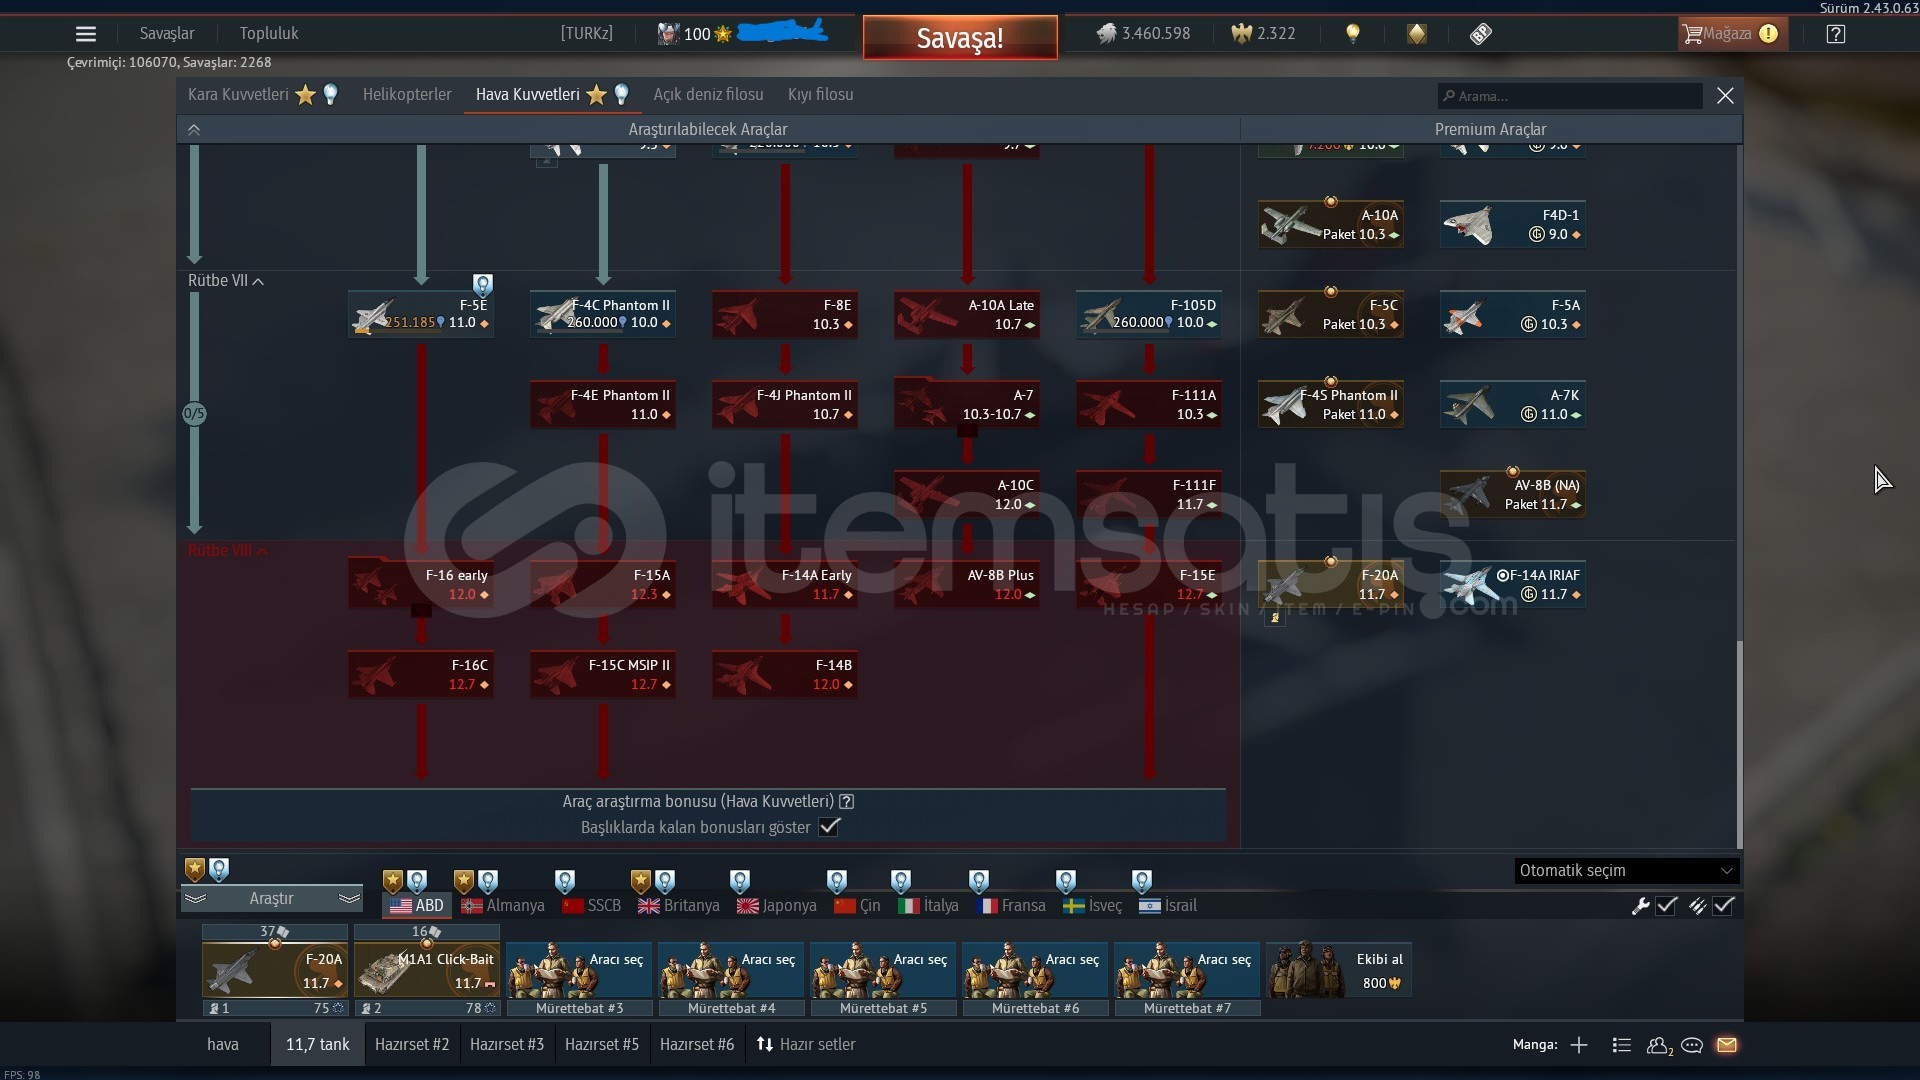Click the silver lions currency 3.460.598
Viewport: 1920px width, 1080px height.
pyautogui.click(x=1143, y=34)
